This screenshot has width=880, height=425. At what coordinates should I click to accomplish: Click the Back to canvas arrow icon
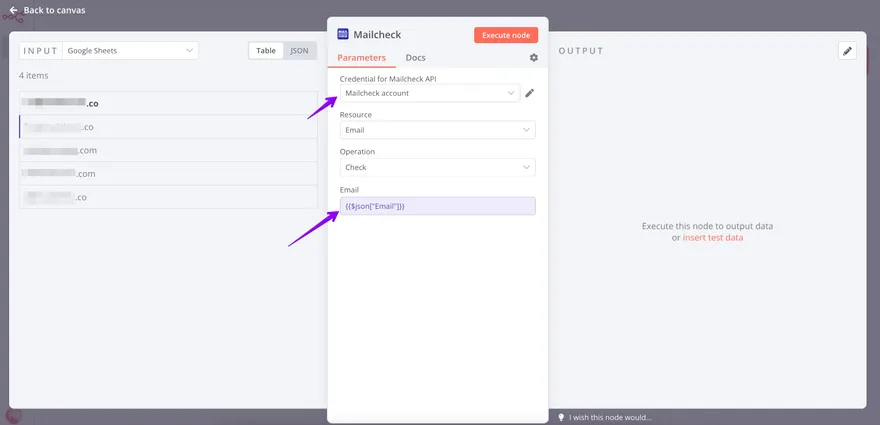pyautogui.click(x=13, y=10)
